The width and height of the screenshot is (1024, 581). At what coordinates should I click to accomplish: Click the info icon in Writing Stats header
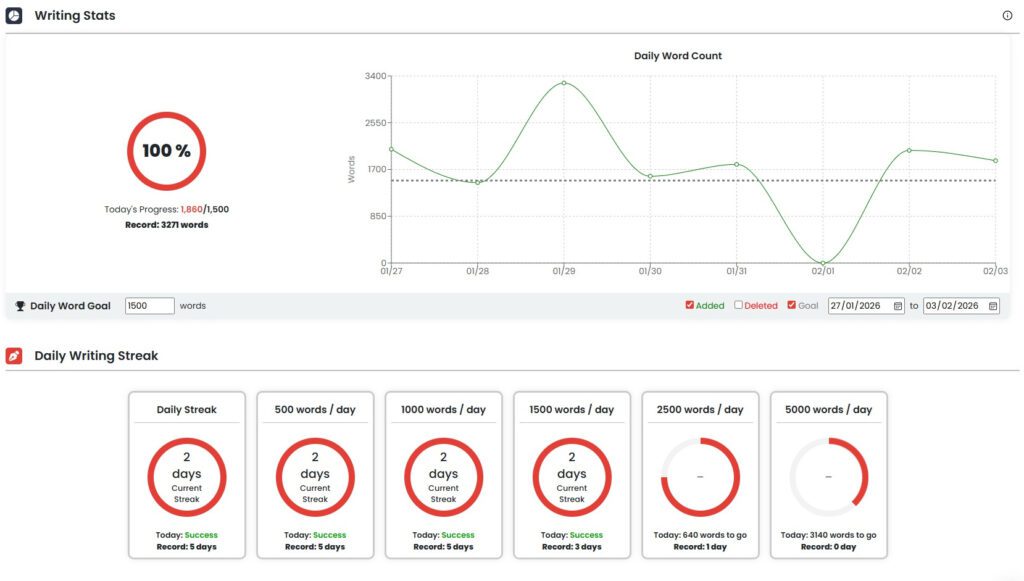pos(1007,16)
